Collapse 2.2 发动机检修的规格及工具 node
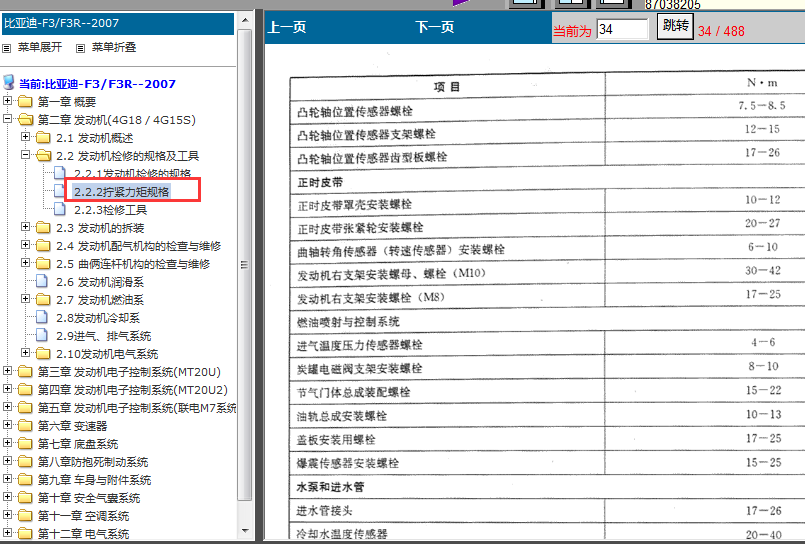The width and height of the screenshot is (805, 544). [x=25, y=154]
